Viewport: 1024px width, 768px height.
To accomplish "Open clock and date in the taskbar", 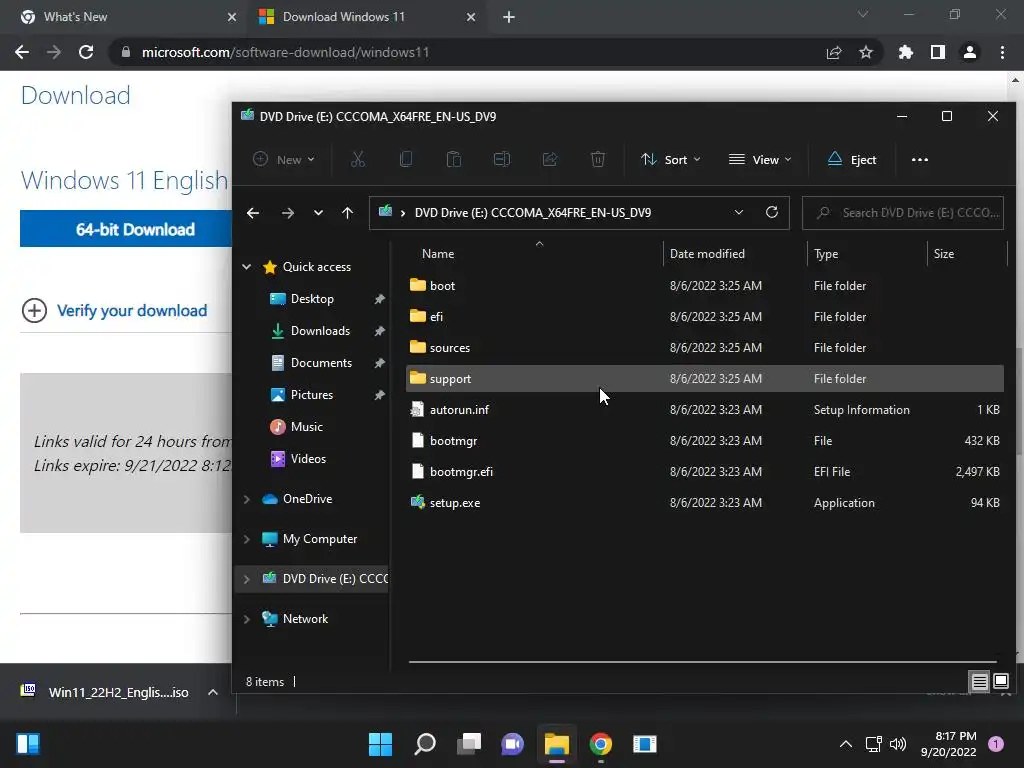I will [x=948, y=744].
